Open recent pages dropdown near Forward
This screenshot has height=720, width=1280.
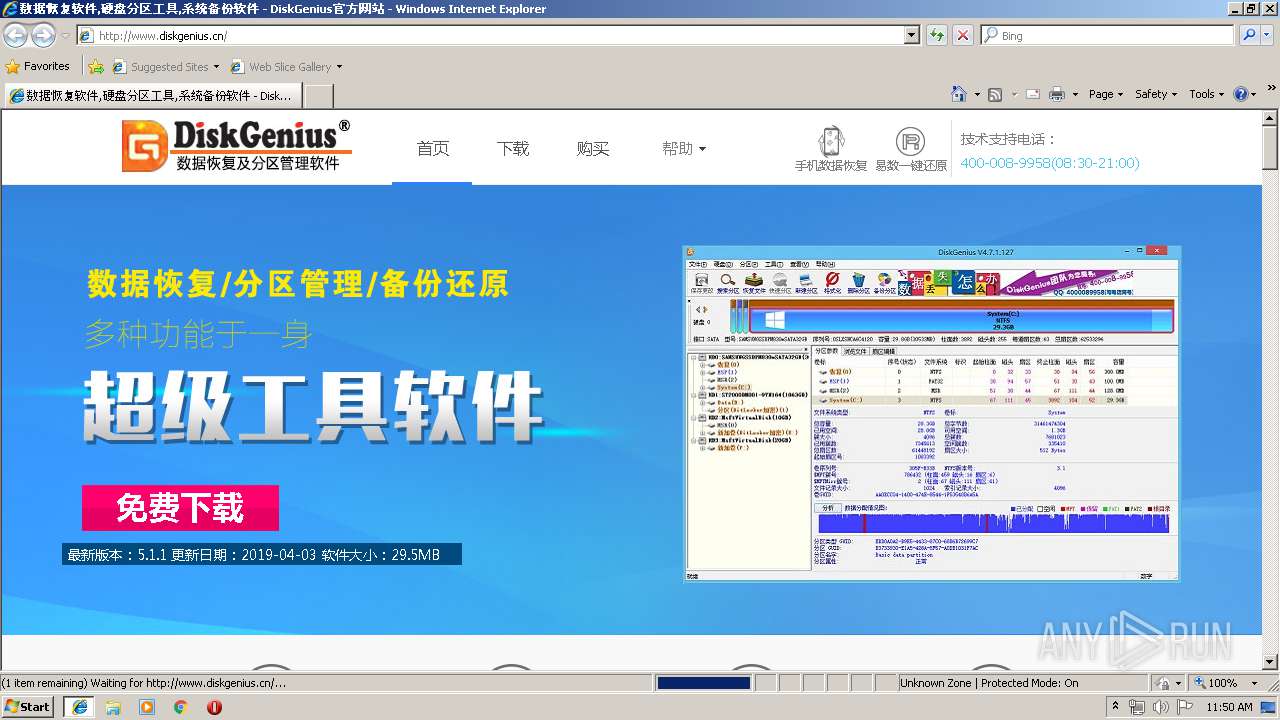pyautogui.click(x=65, y=35)
